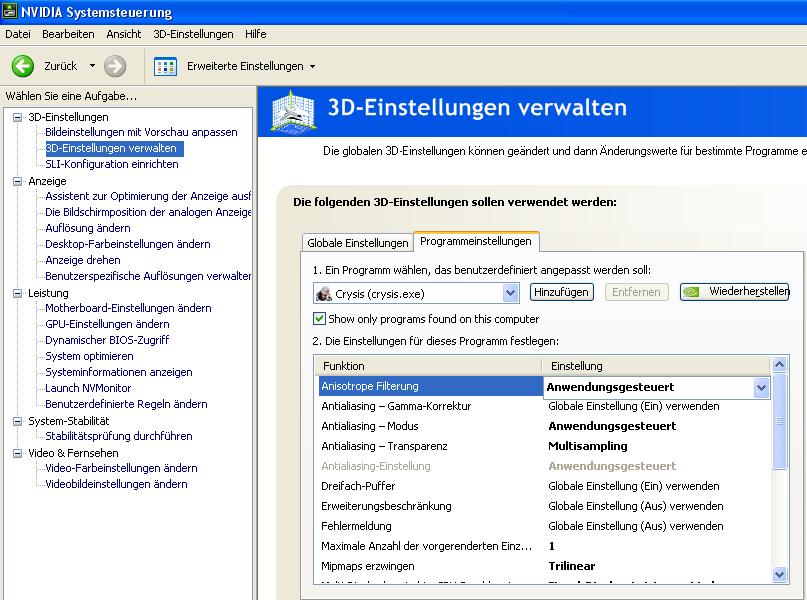The width and height of the screenshot is (807, 600).
Task: Click the NVIDIA Systemsteuerung title bar icon
Action: (10, 11)
